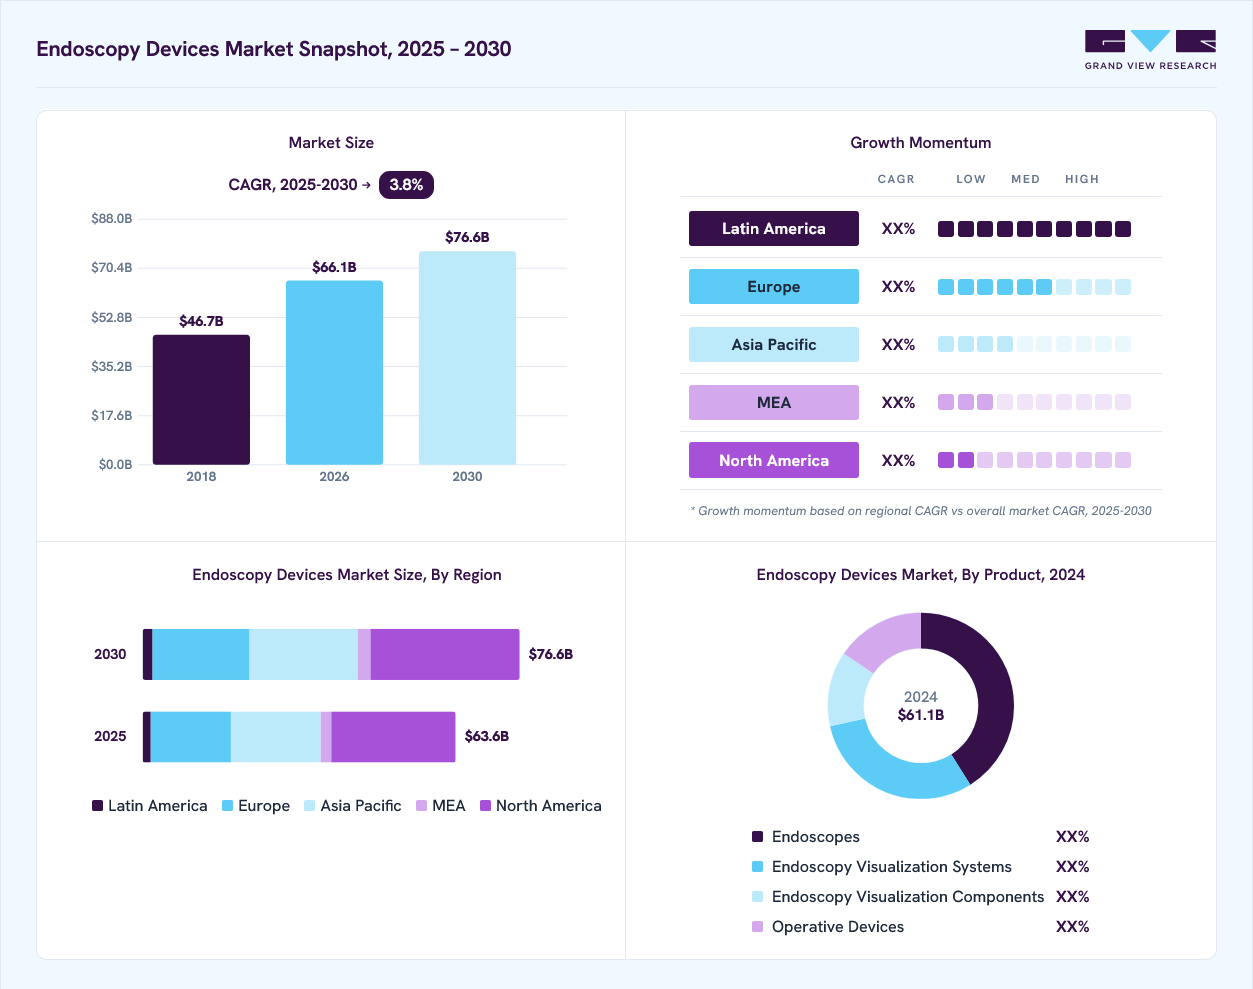
Task: Click the MEA legend swatch
Action: (x=422, y=806)
